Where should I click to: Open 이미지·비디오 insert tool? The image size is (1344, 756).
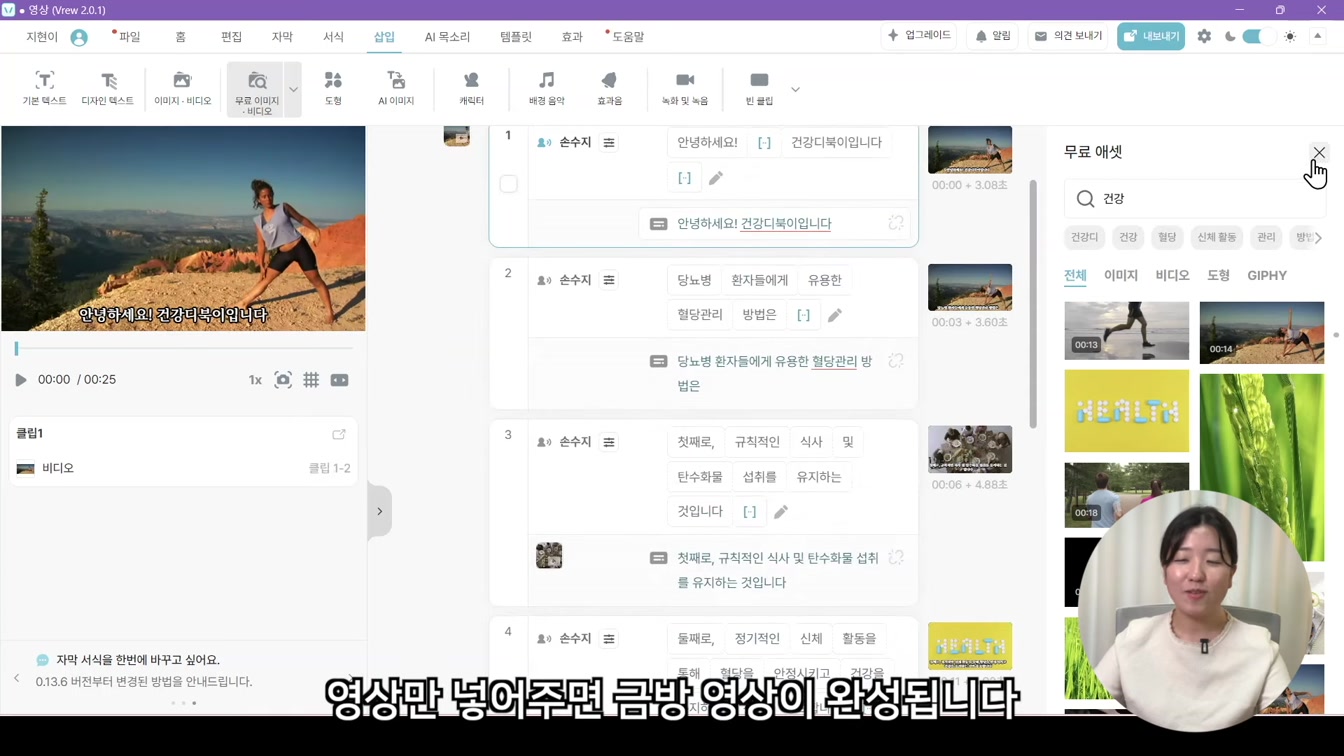(182, 89)
